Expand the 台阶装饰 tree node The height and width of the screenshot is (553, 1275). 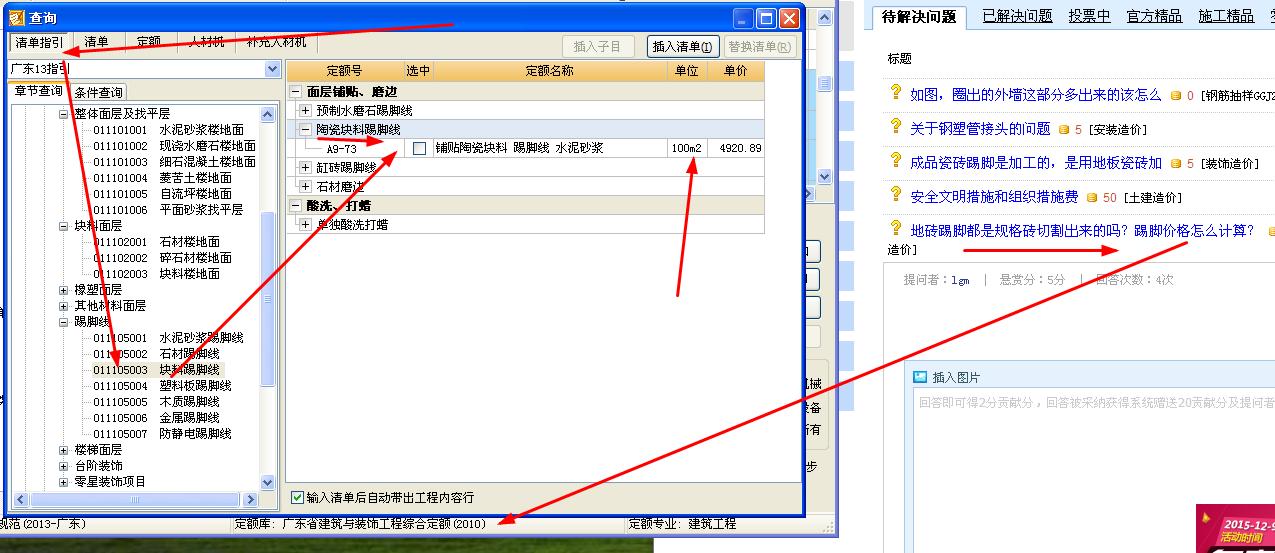pos(64,466)
